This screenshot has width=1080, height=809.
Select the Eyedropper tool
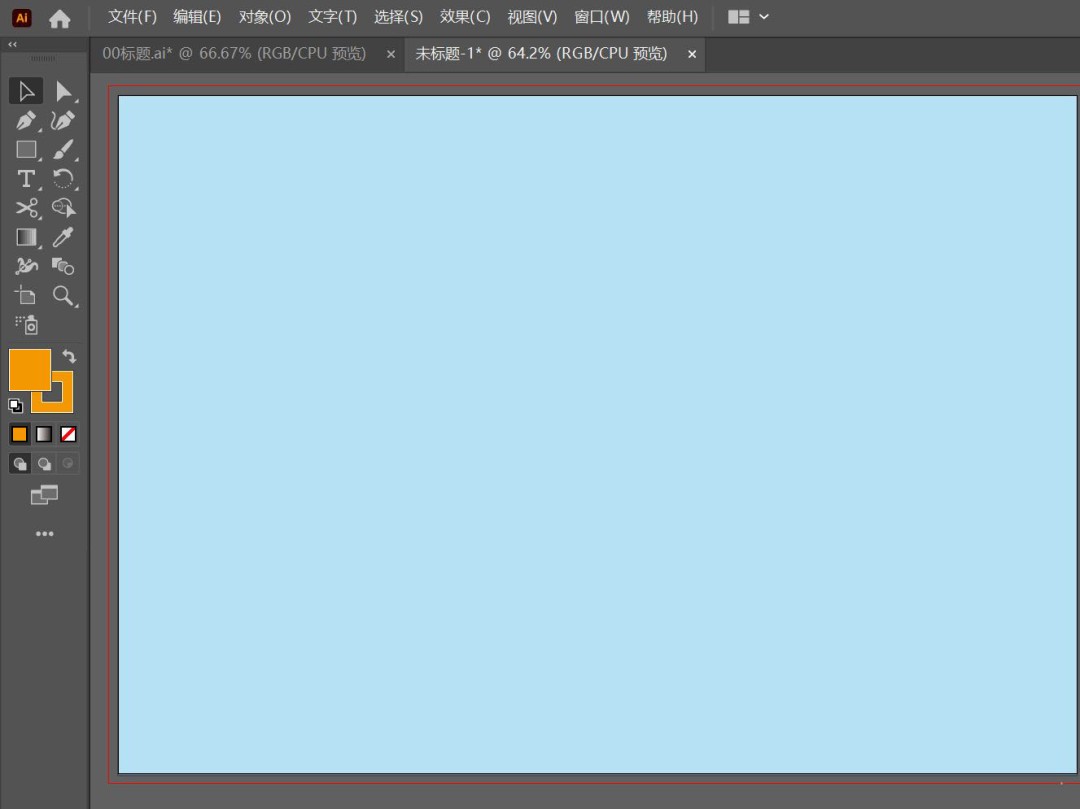(63, 237)
